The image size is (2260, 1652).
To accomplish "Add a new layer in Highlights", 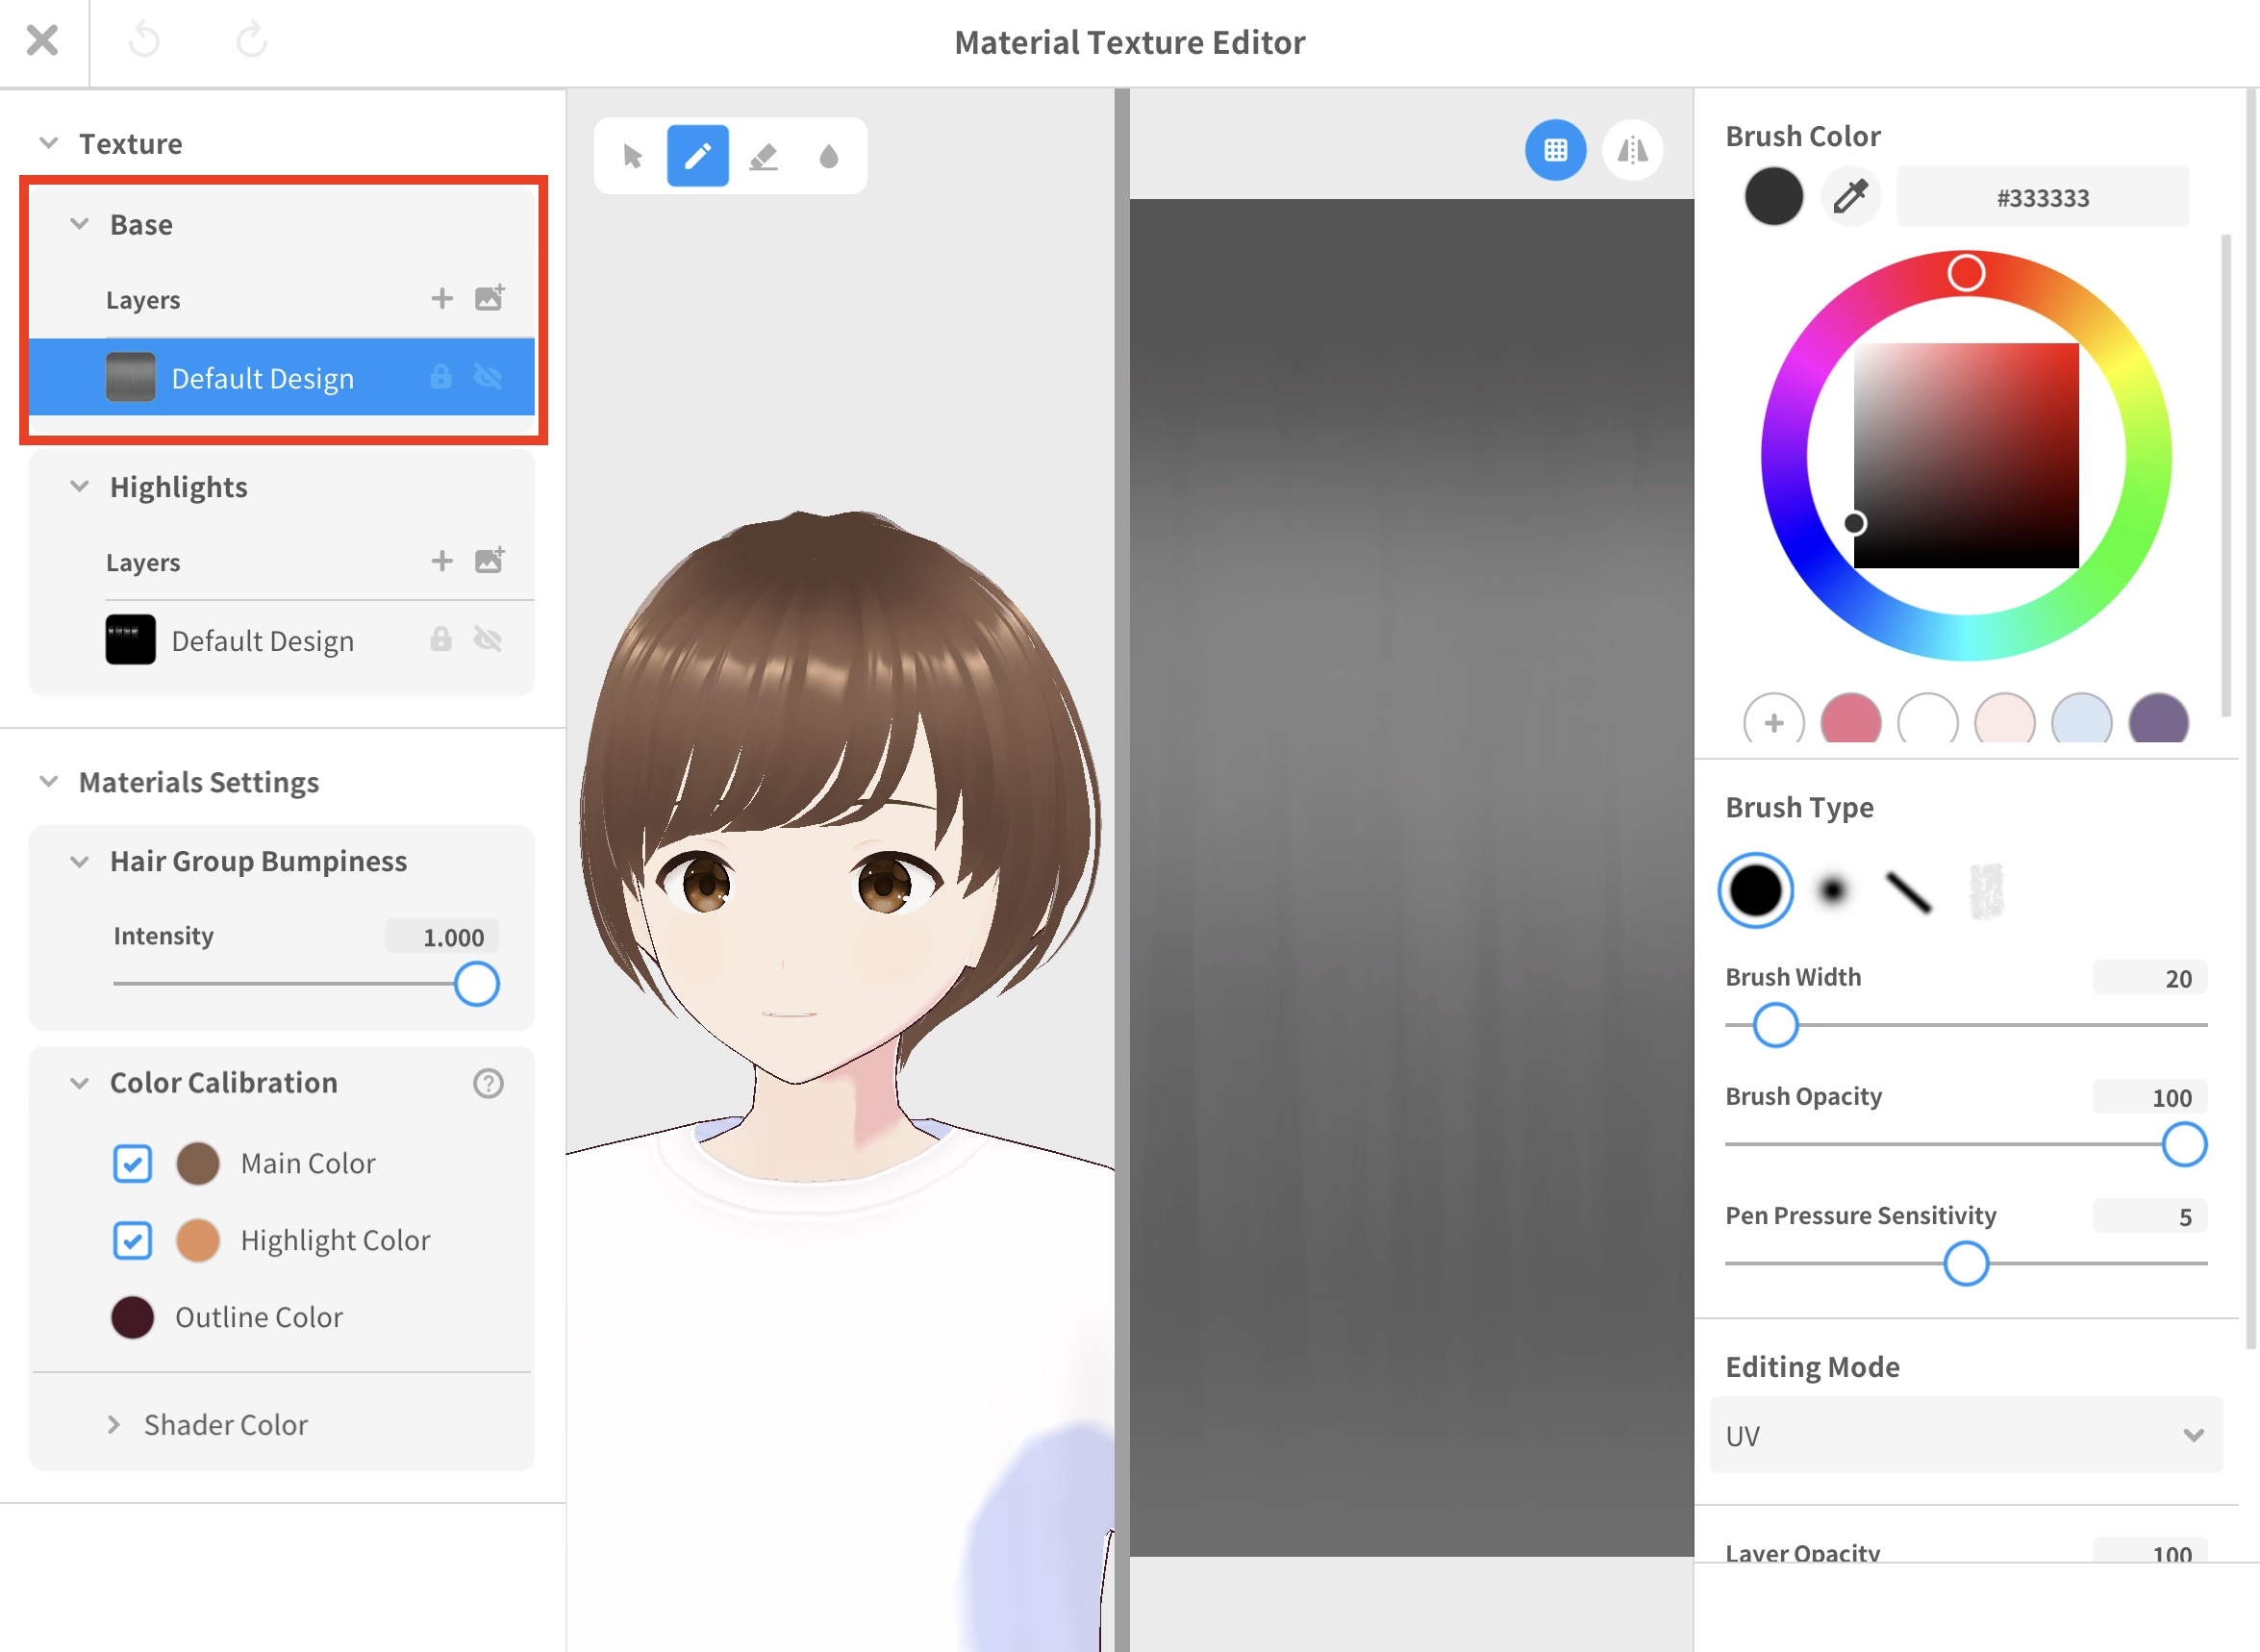I will [x=442, y=561].
